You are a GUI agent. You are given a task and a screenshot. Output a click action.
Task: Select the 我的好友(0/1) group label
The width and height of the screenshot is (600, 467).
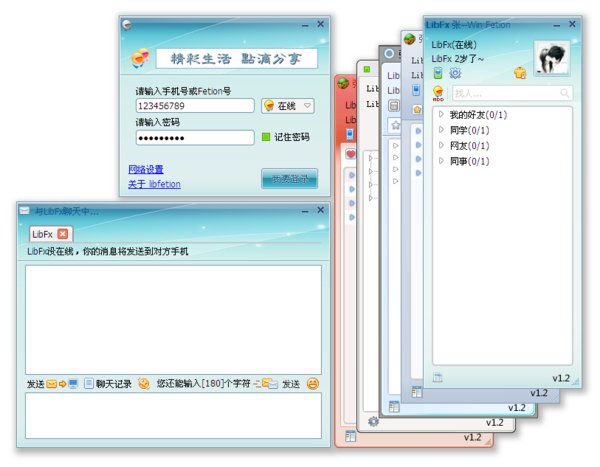[478, 114]
